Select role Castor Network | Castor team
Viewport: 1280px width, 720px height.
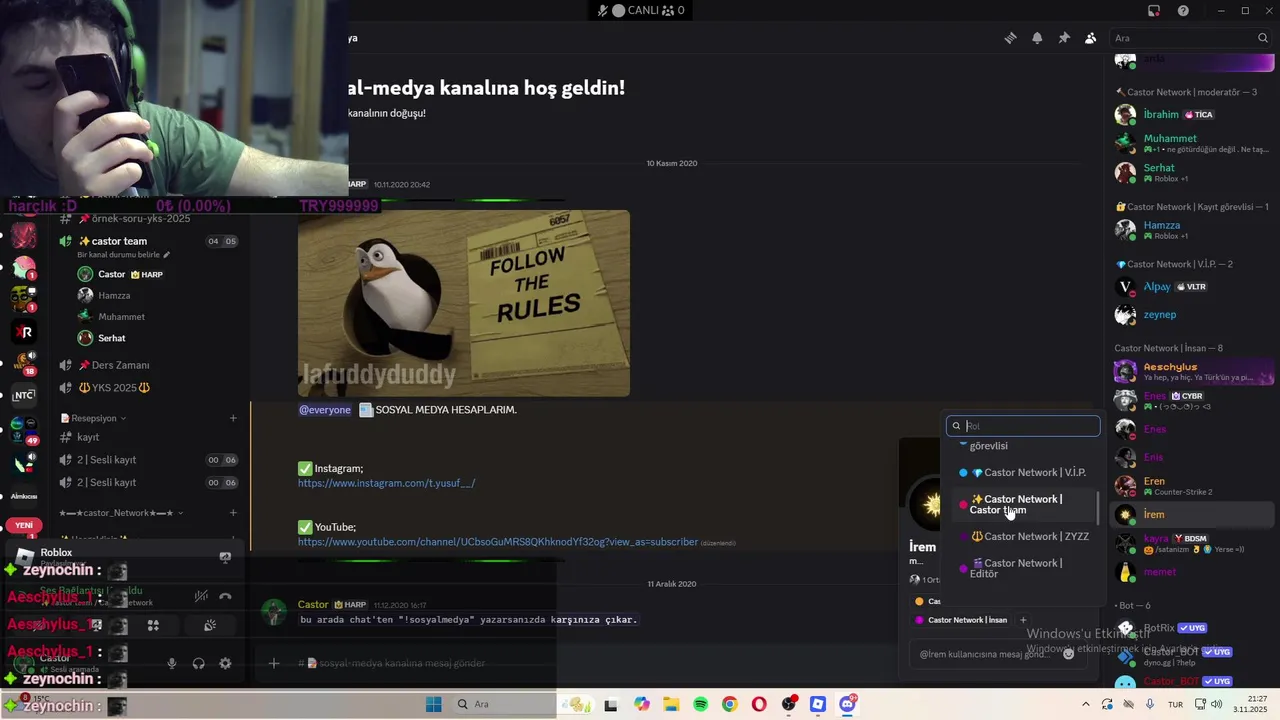pos(1023,504)
